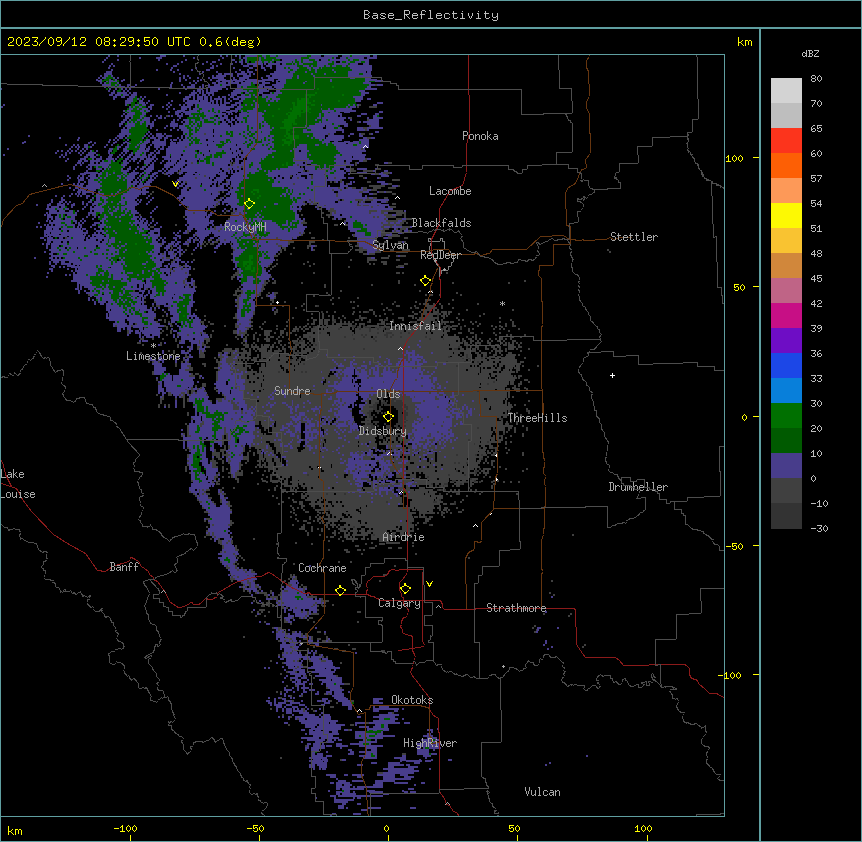Select the red 65–60 dBZ legend color
The height and width of the screenshot is (842, 862).
[x=786, y=140]
